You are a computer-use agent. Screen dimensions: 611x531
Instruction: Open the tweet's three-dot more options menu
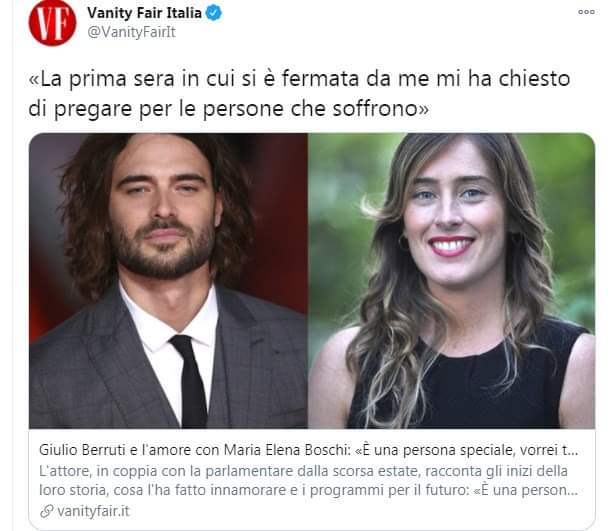point(586,12)
